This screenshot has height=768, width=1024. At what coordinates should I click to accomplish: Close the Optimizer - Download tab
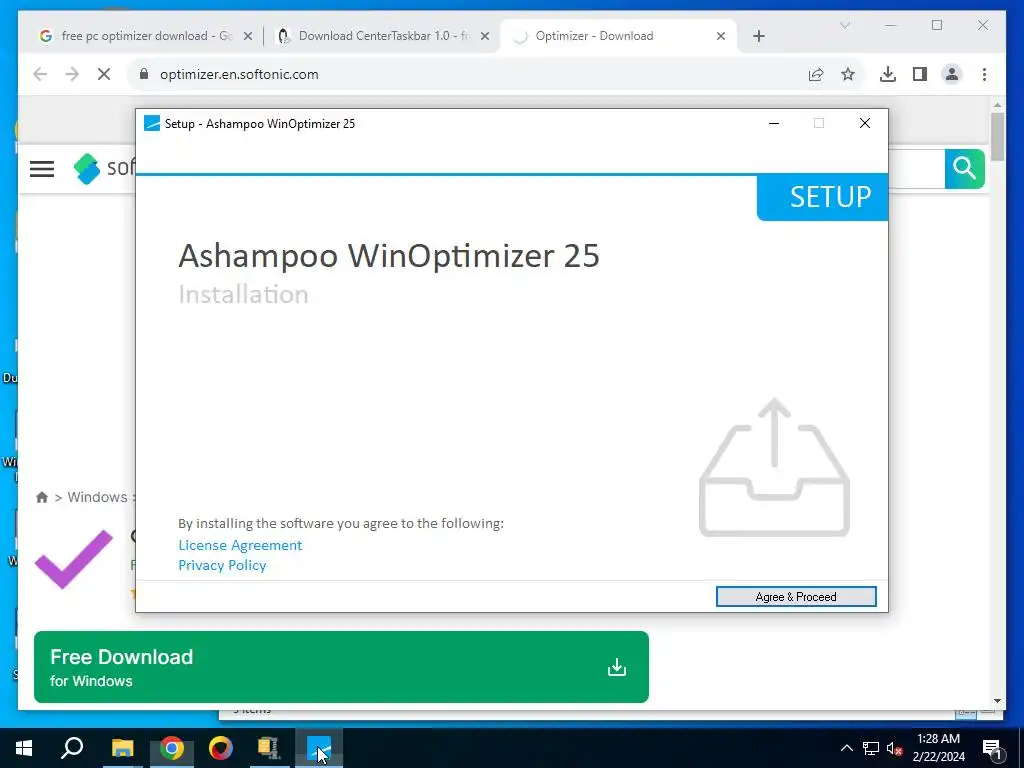(721, 37)
